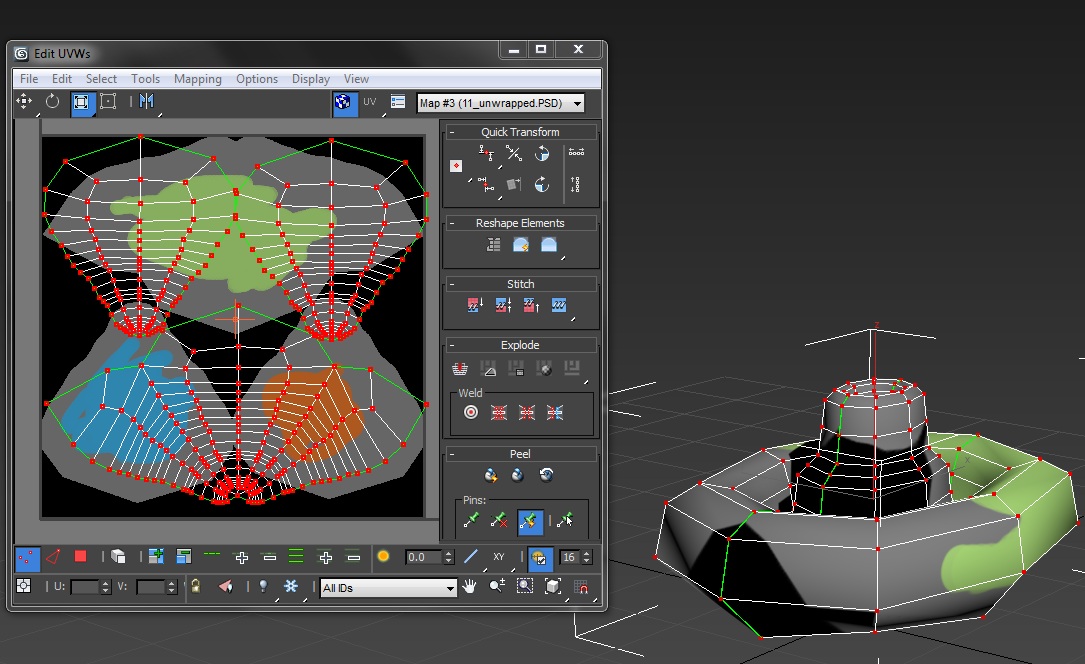The height and width of the screenshot is (664, 1085).
Task: Open the Tools menu
Action: click(x=145, y=79)
